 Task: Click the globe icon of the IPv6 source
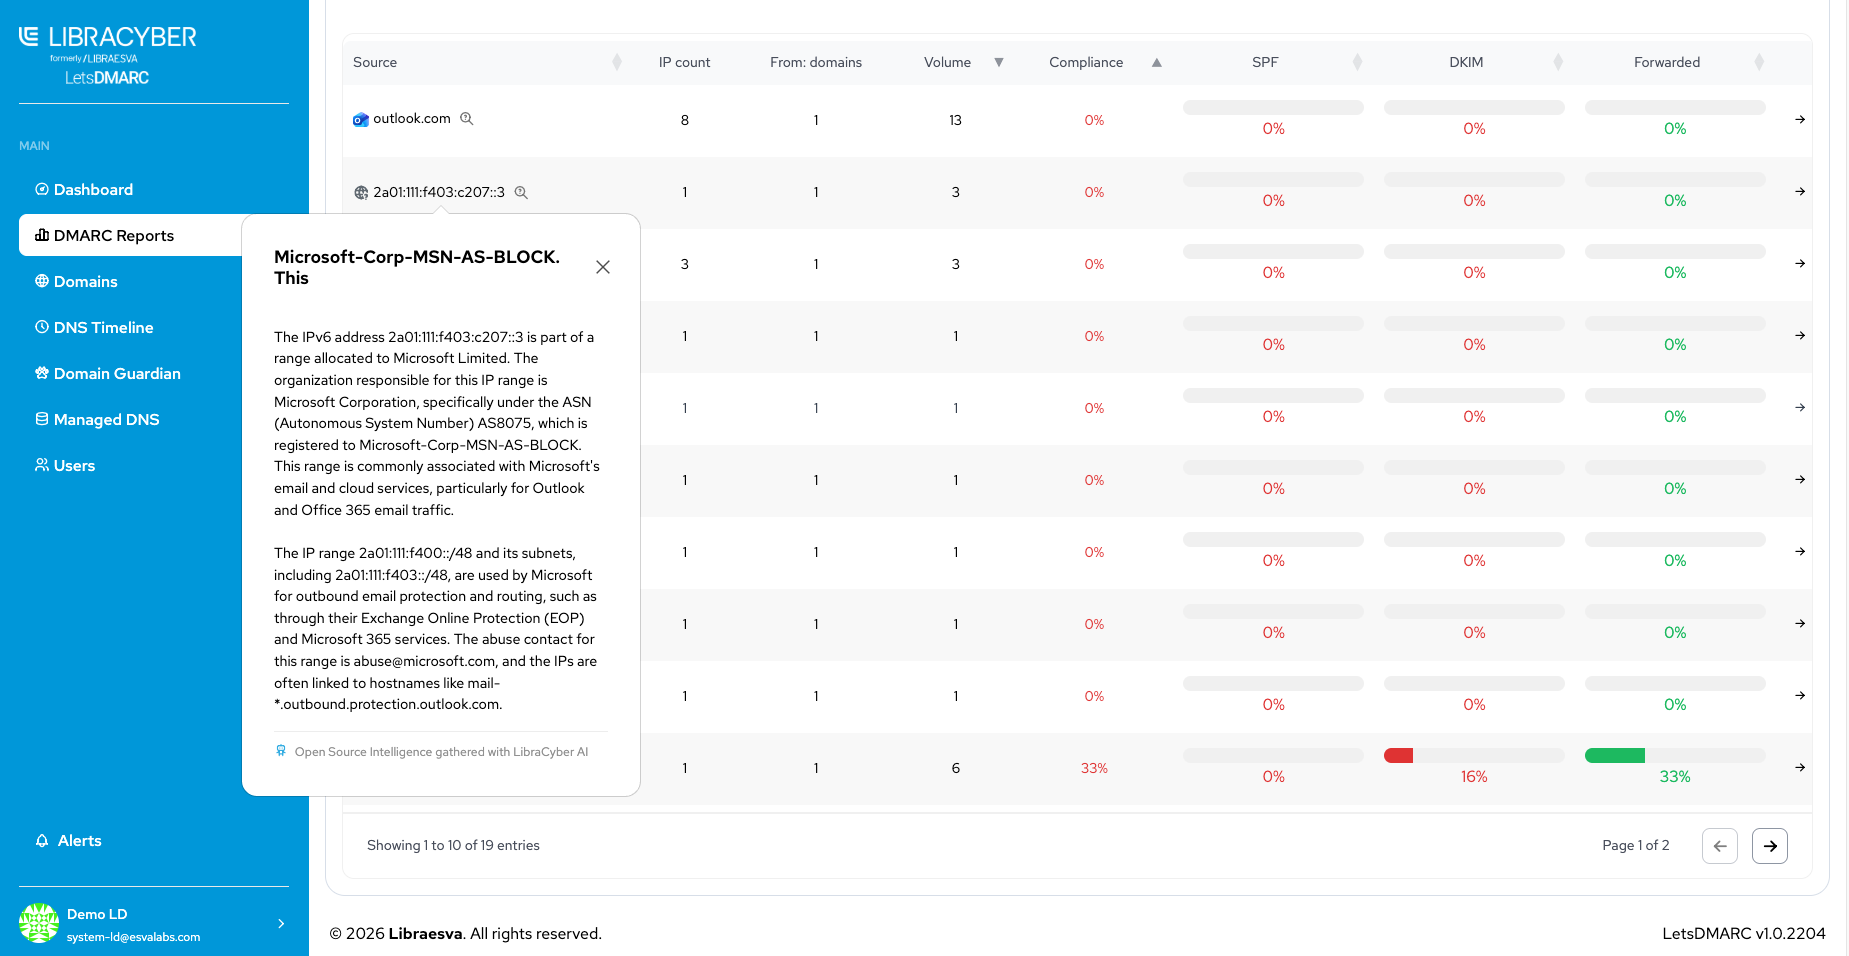[361, 192]
